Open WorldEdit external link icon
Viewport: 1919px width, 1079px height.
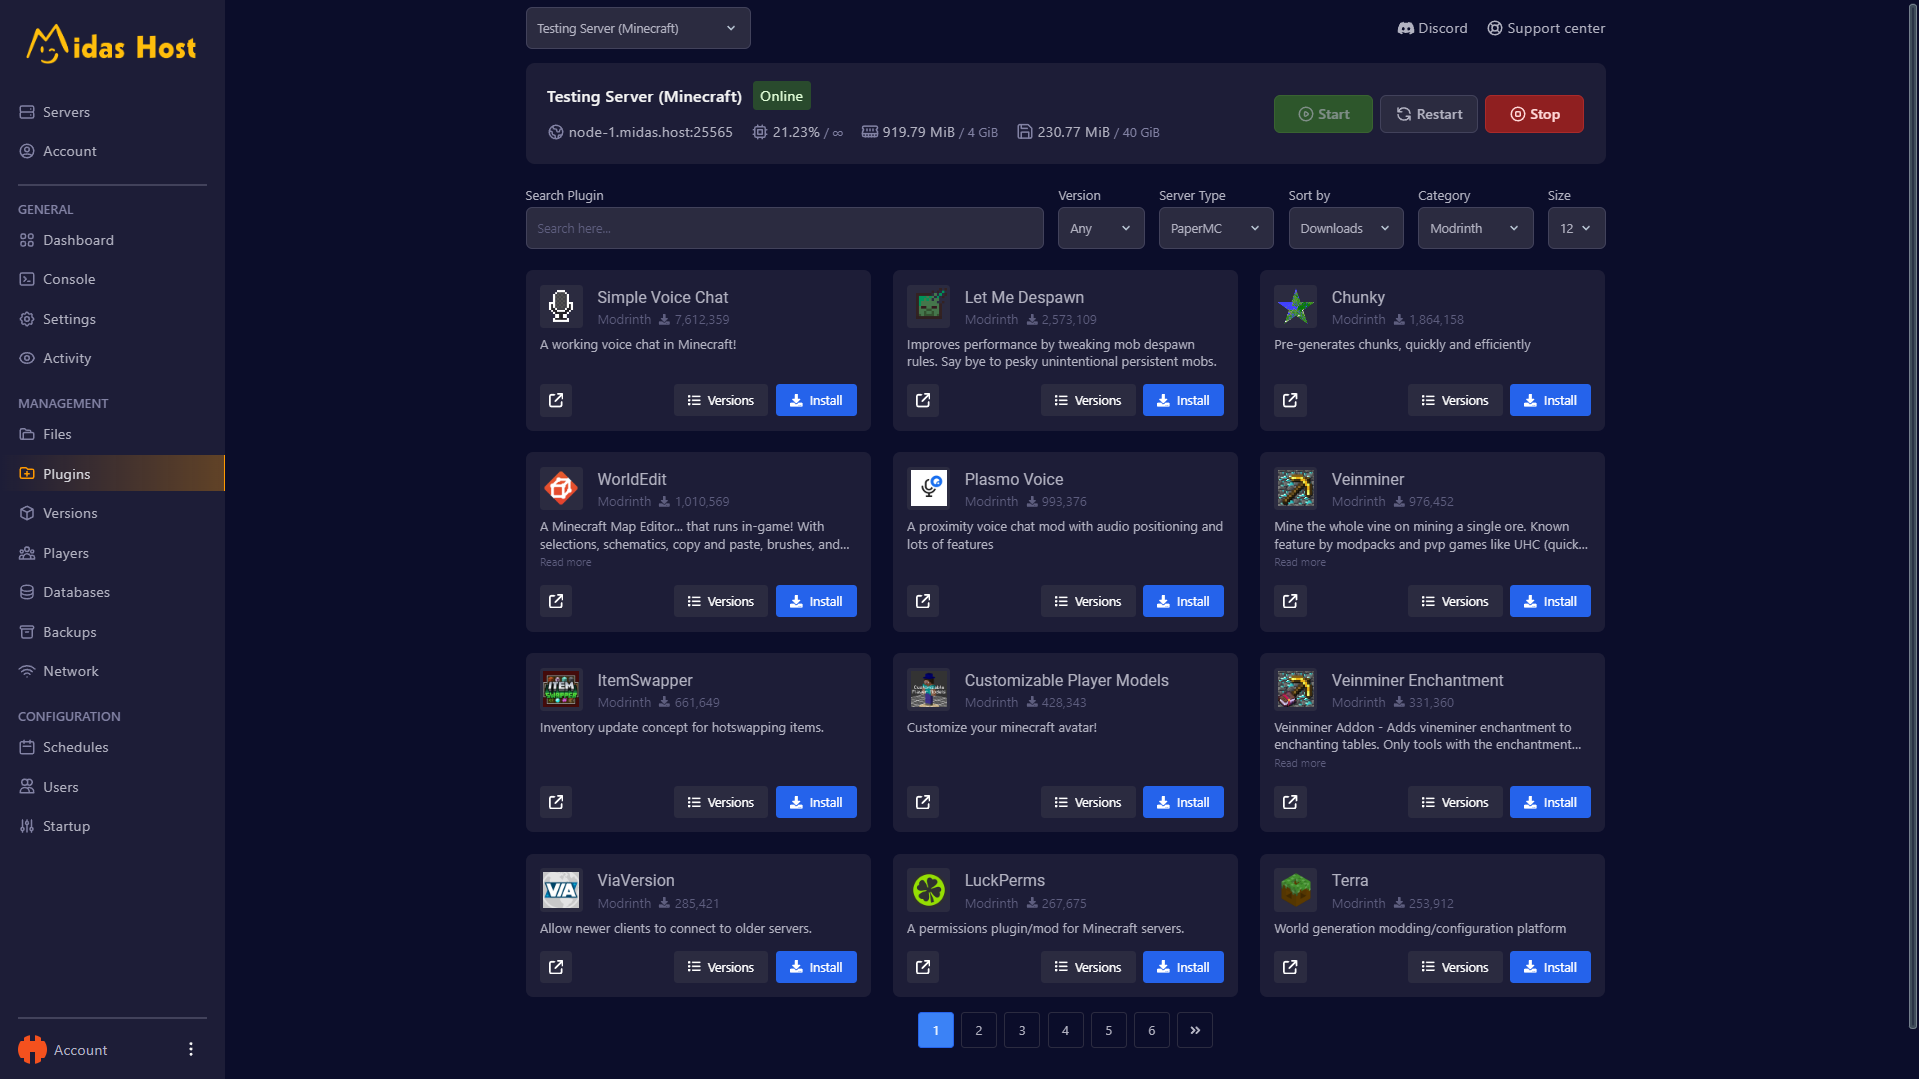pos(556,601)
